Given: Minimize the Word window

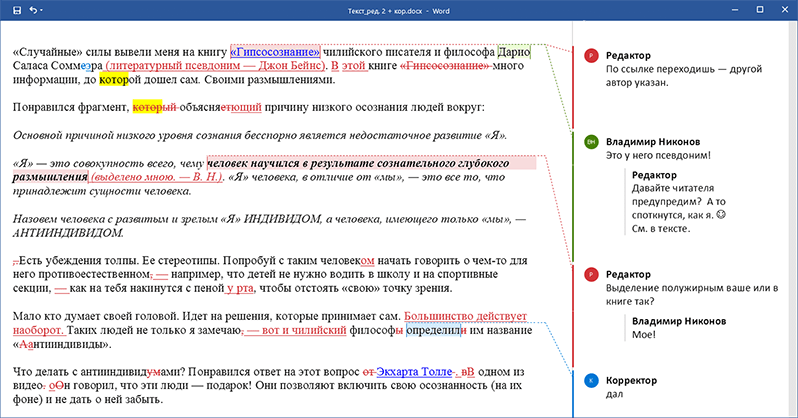Looking at the screenshot, I should click(735, 10).
